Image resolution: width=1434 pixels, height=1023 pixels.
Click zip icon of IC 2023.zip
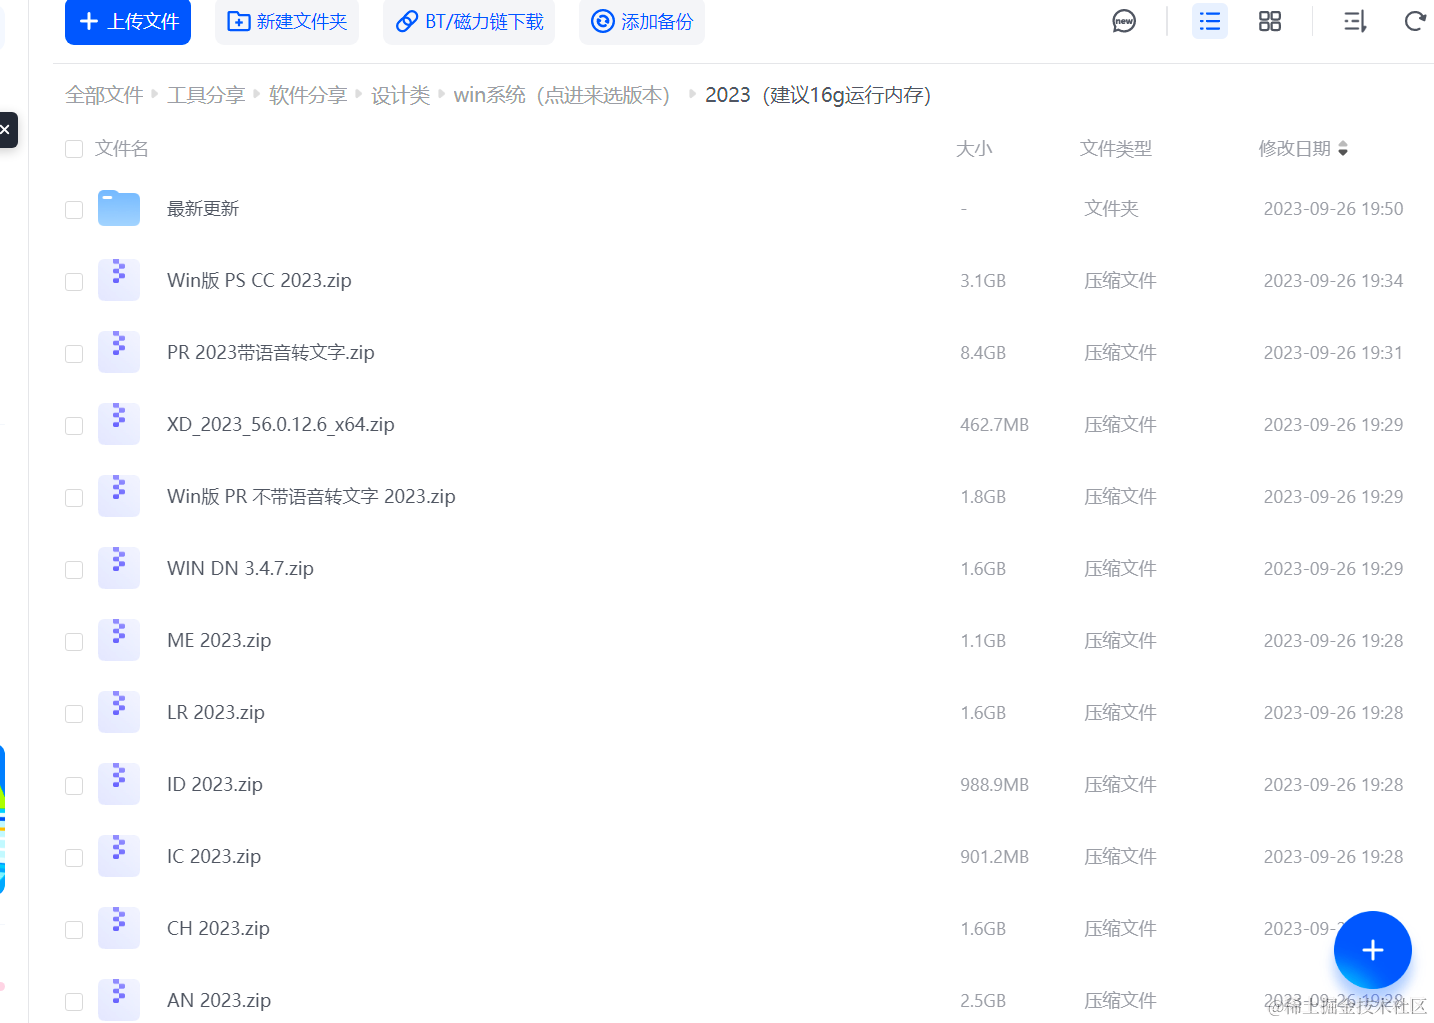[119, 856]
